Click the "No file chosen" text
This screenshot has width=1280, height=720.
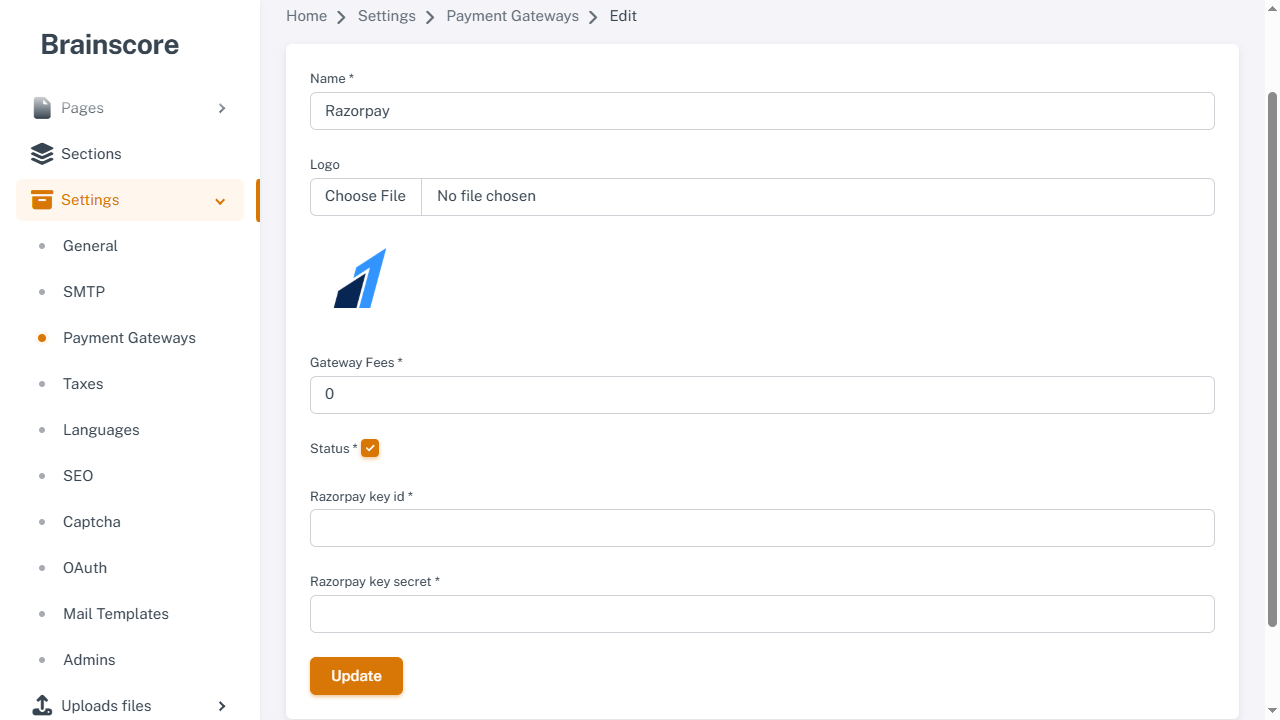click(x=486, y=197)
